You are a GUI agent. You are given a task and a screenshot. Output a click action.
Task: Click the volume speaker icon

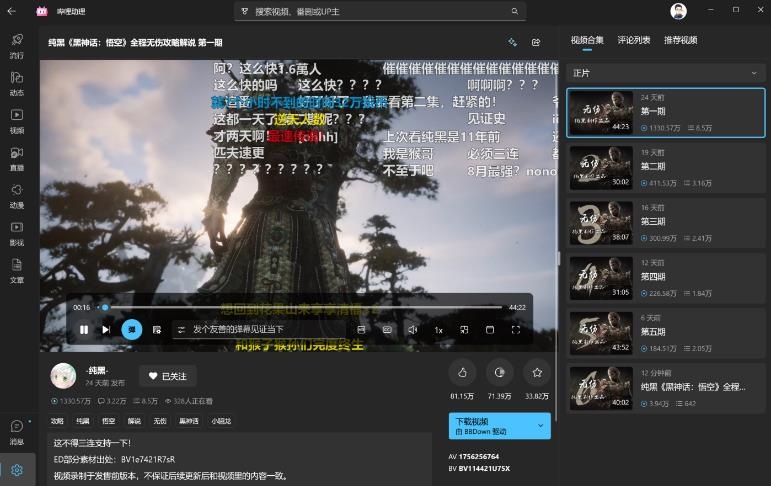(x=413, y=330)
